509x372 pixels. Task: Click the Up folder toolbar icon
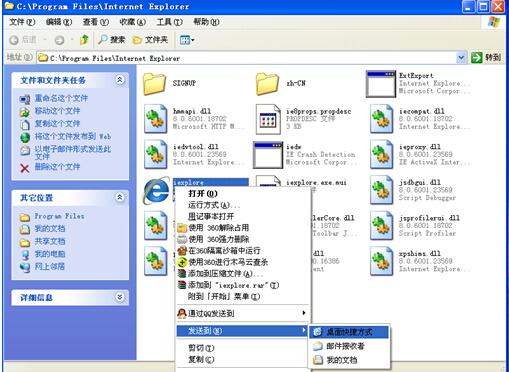click(x=84, y=40)
